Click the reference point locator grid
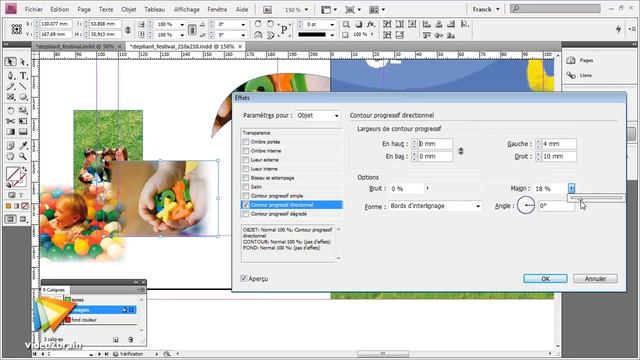Image resolution: width=640 pixels, height=360 pixels. (x=16, y=29)
